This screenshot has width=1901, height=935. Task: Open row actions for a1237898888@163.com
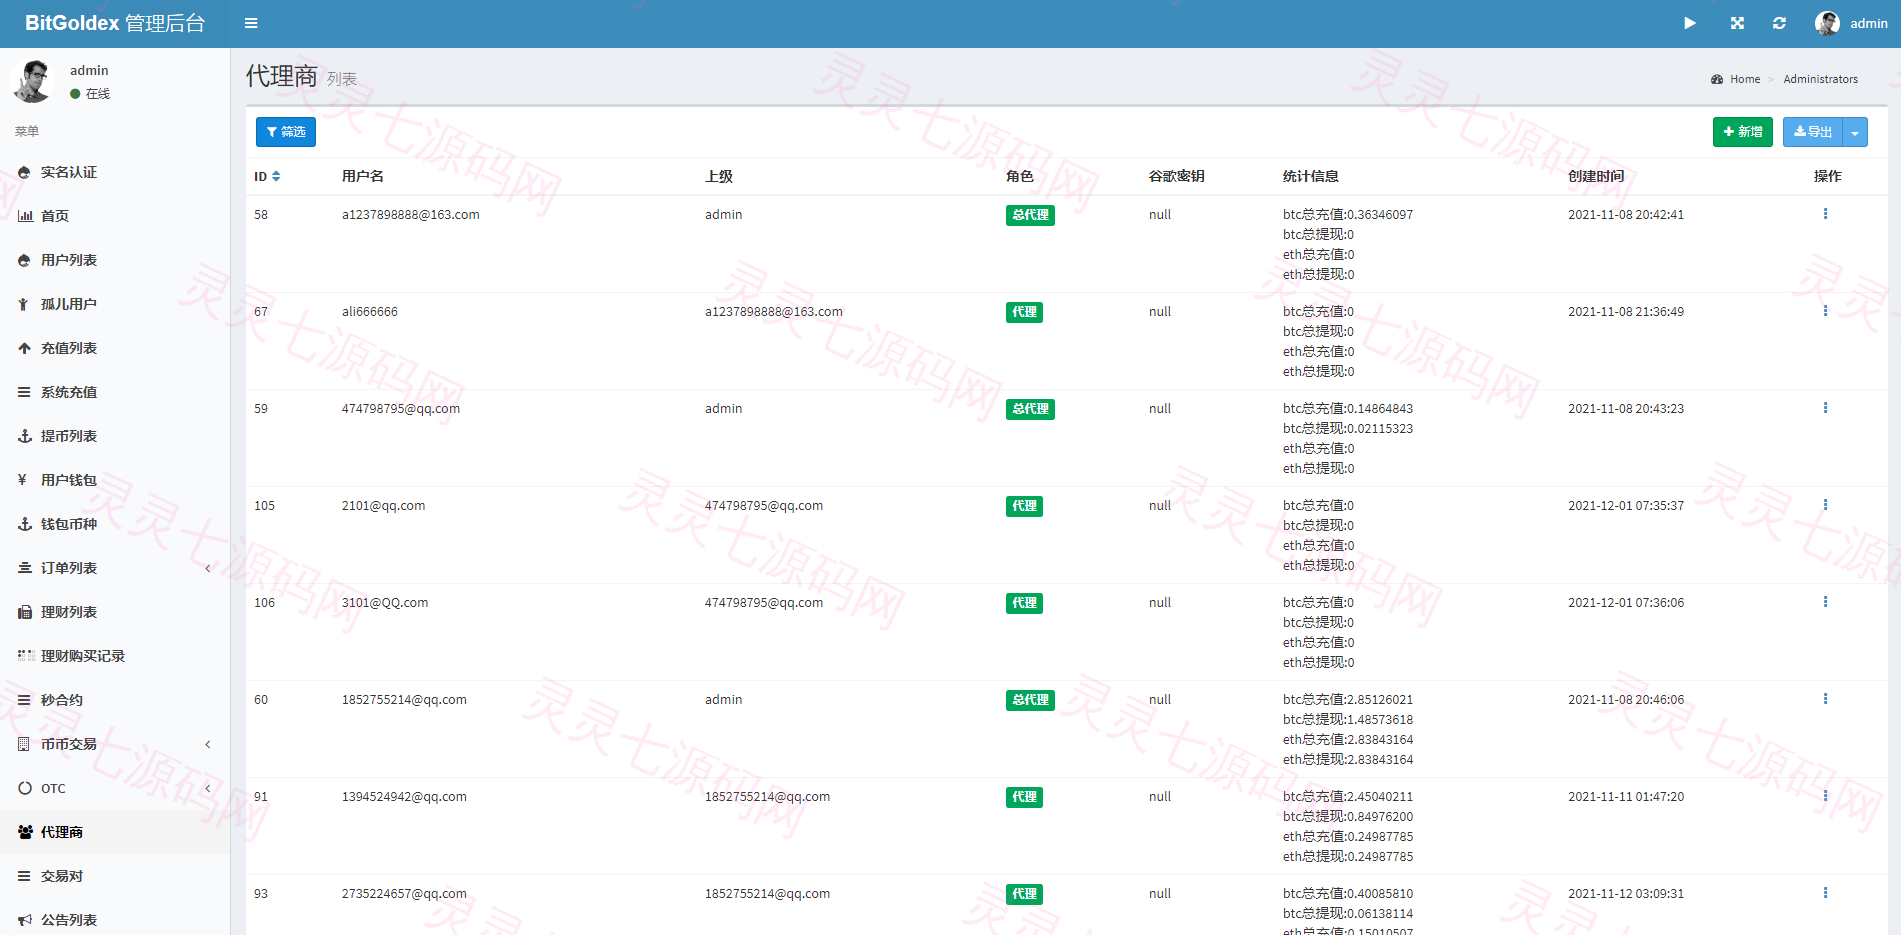(x=1825, y=214)
